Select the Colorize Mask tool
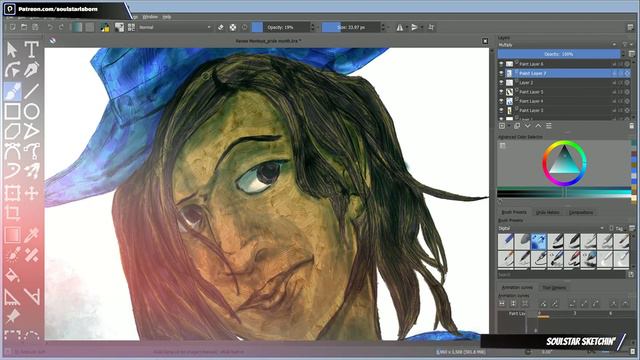Viewport: 640px width, 360px height. pyautogui.click(x=12, y=255)
